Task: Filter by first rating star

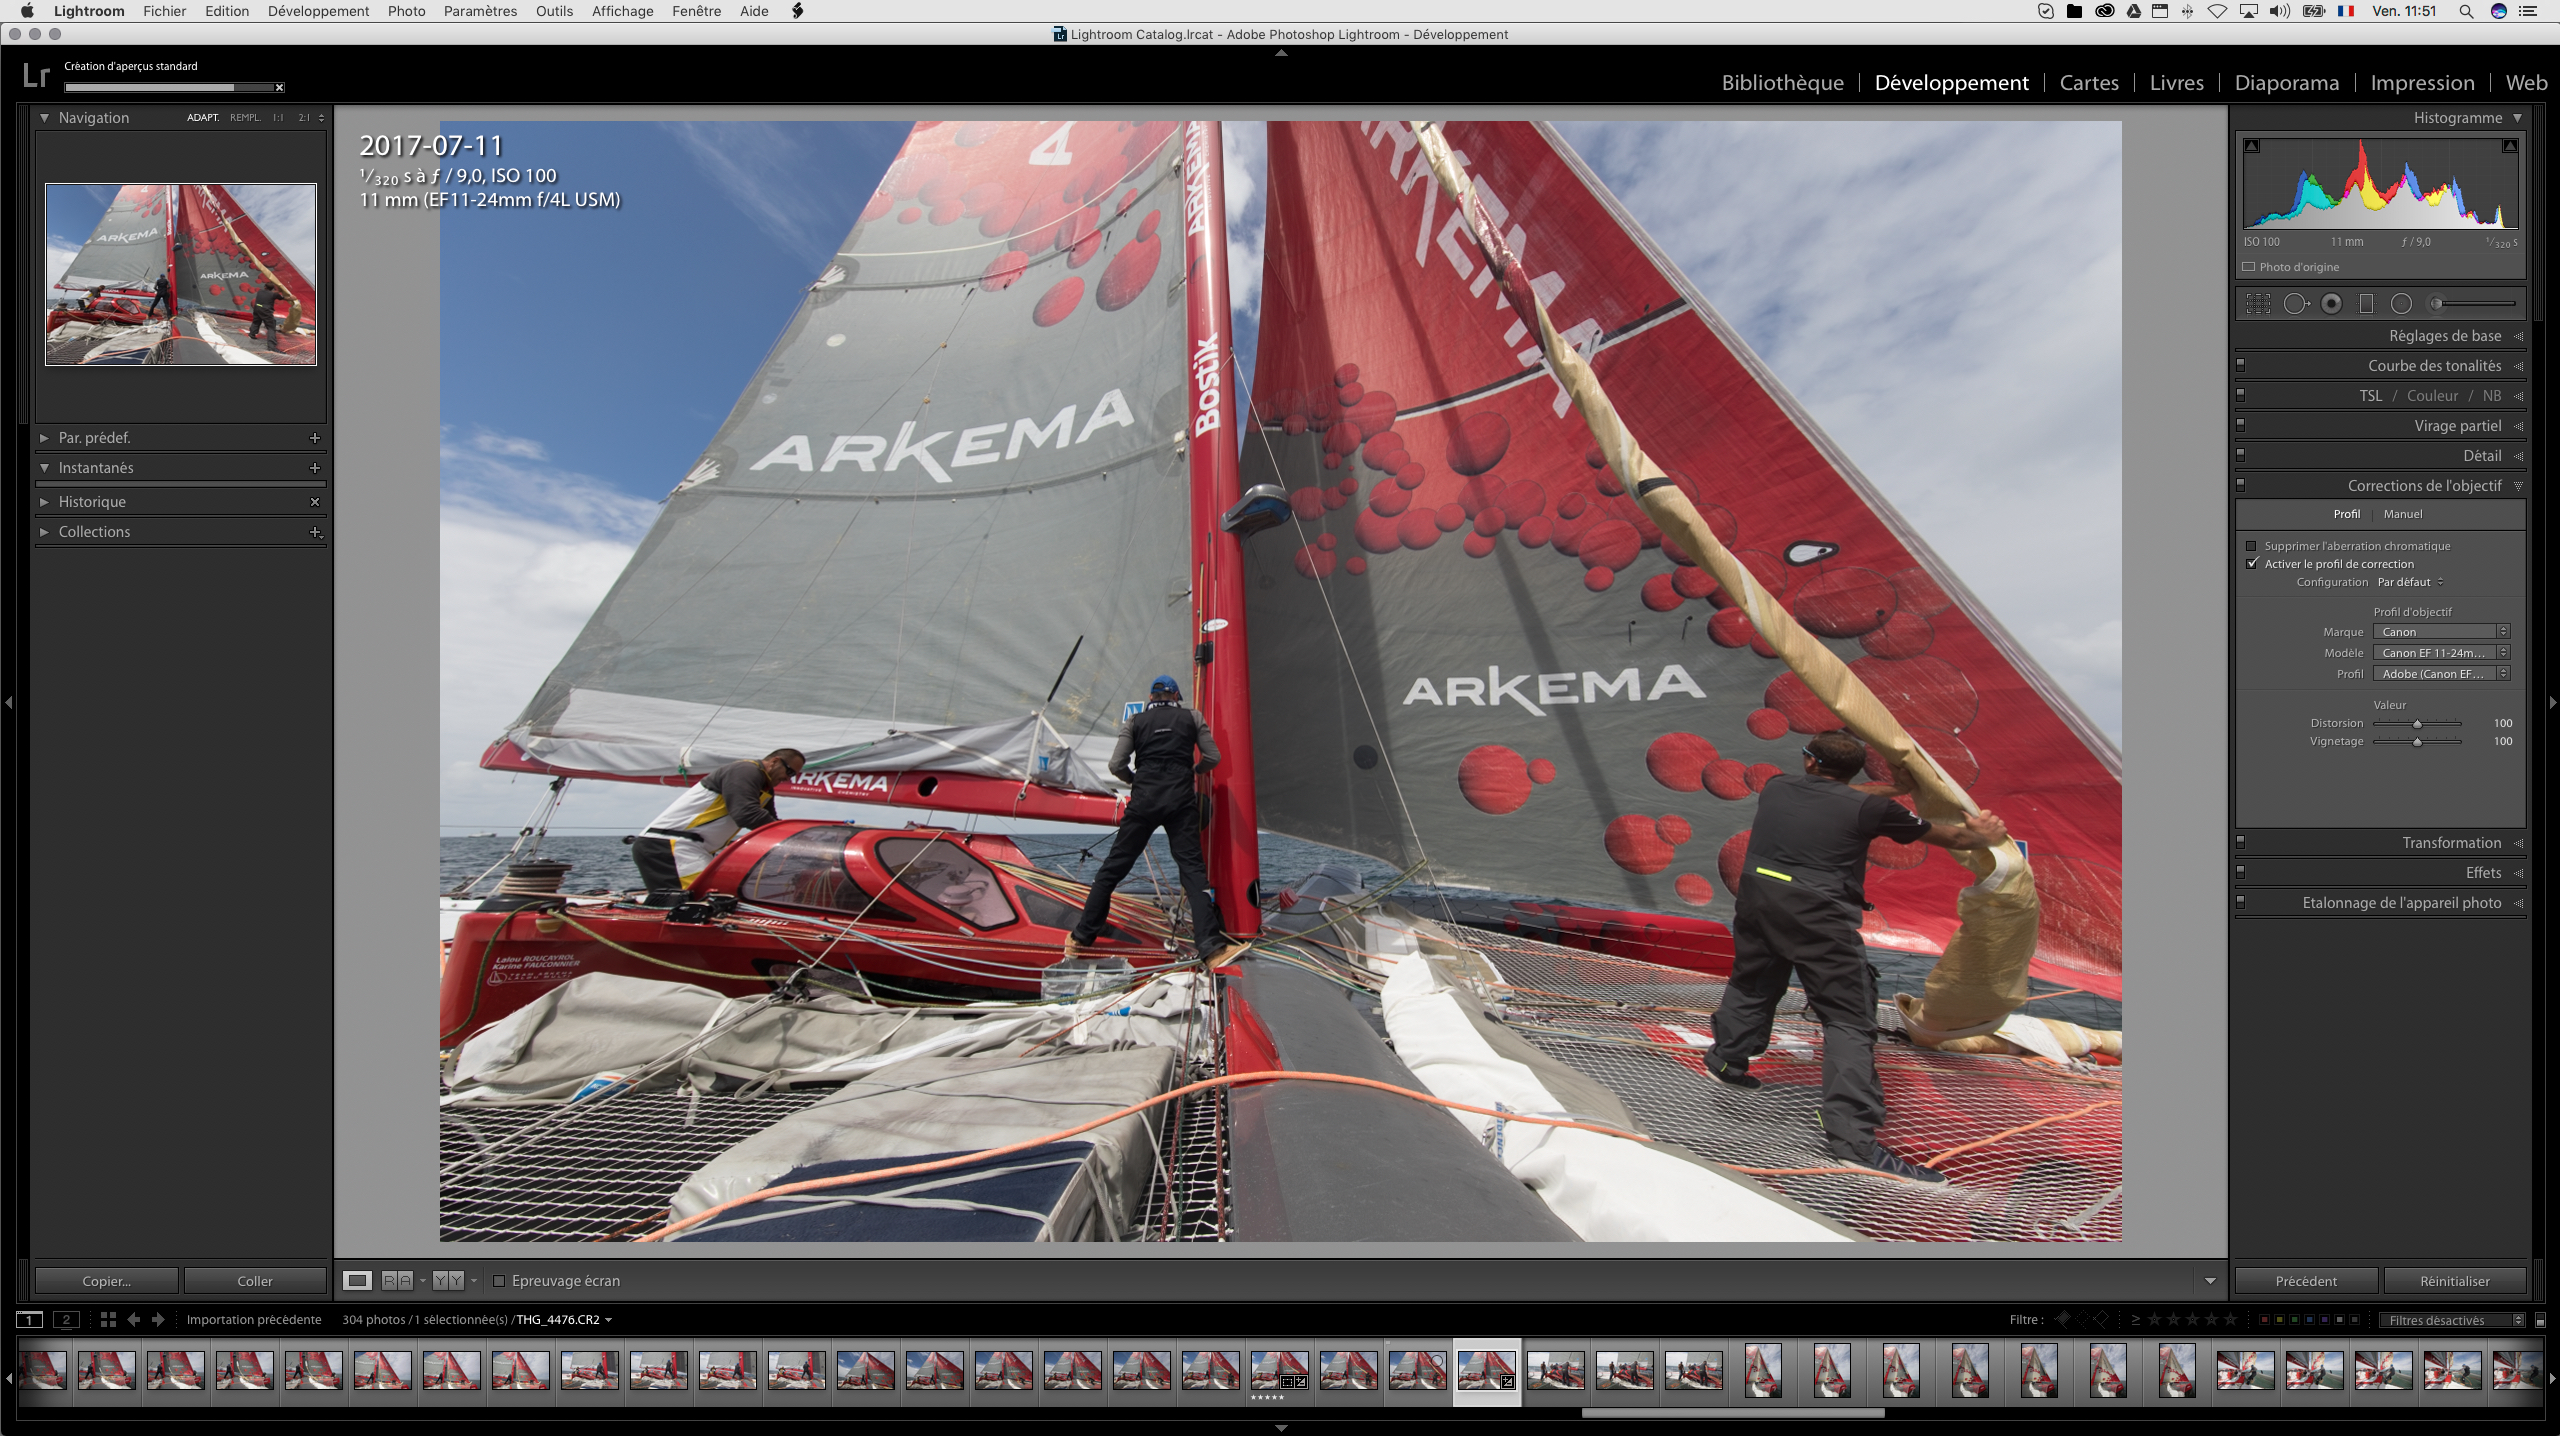Action: point(2155,1320)
